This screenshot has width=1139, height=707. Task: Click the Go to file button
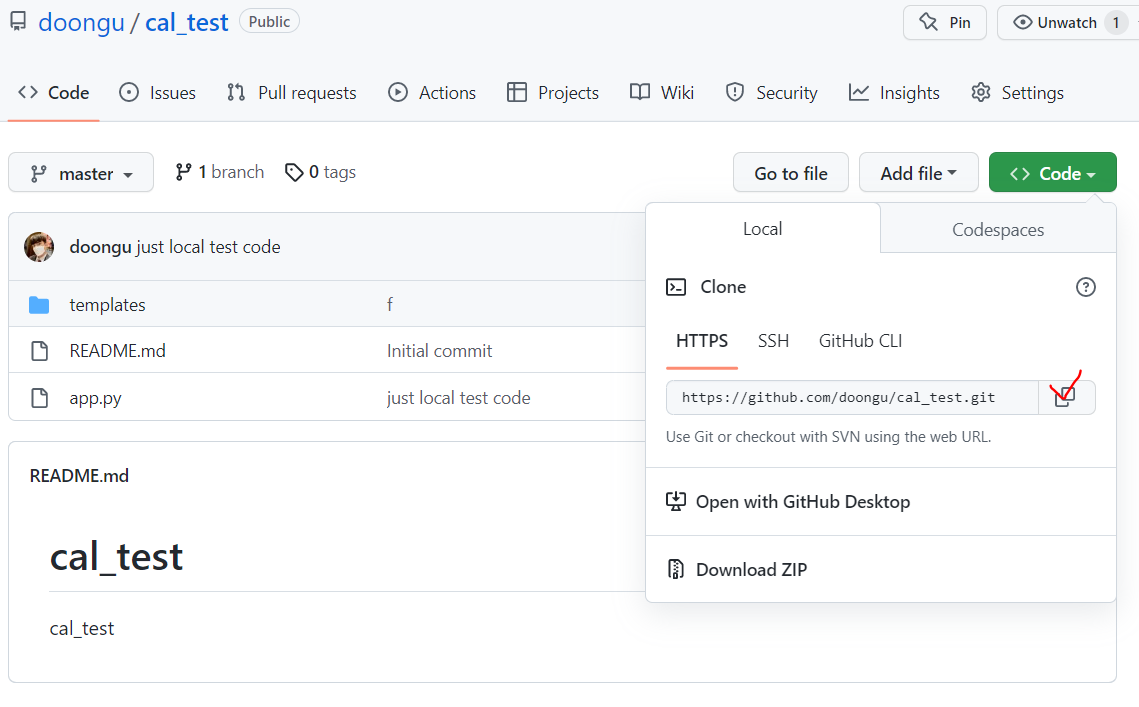click(790, 173)
